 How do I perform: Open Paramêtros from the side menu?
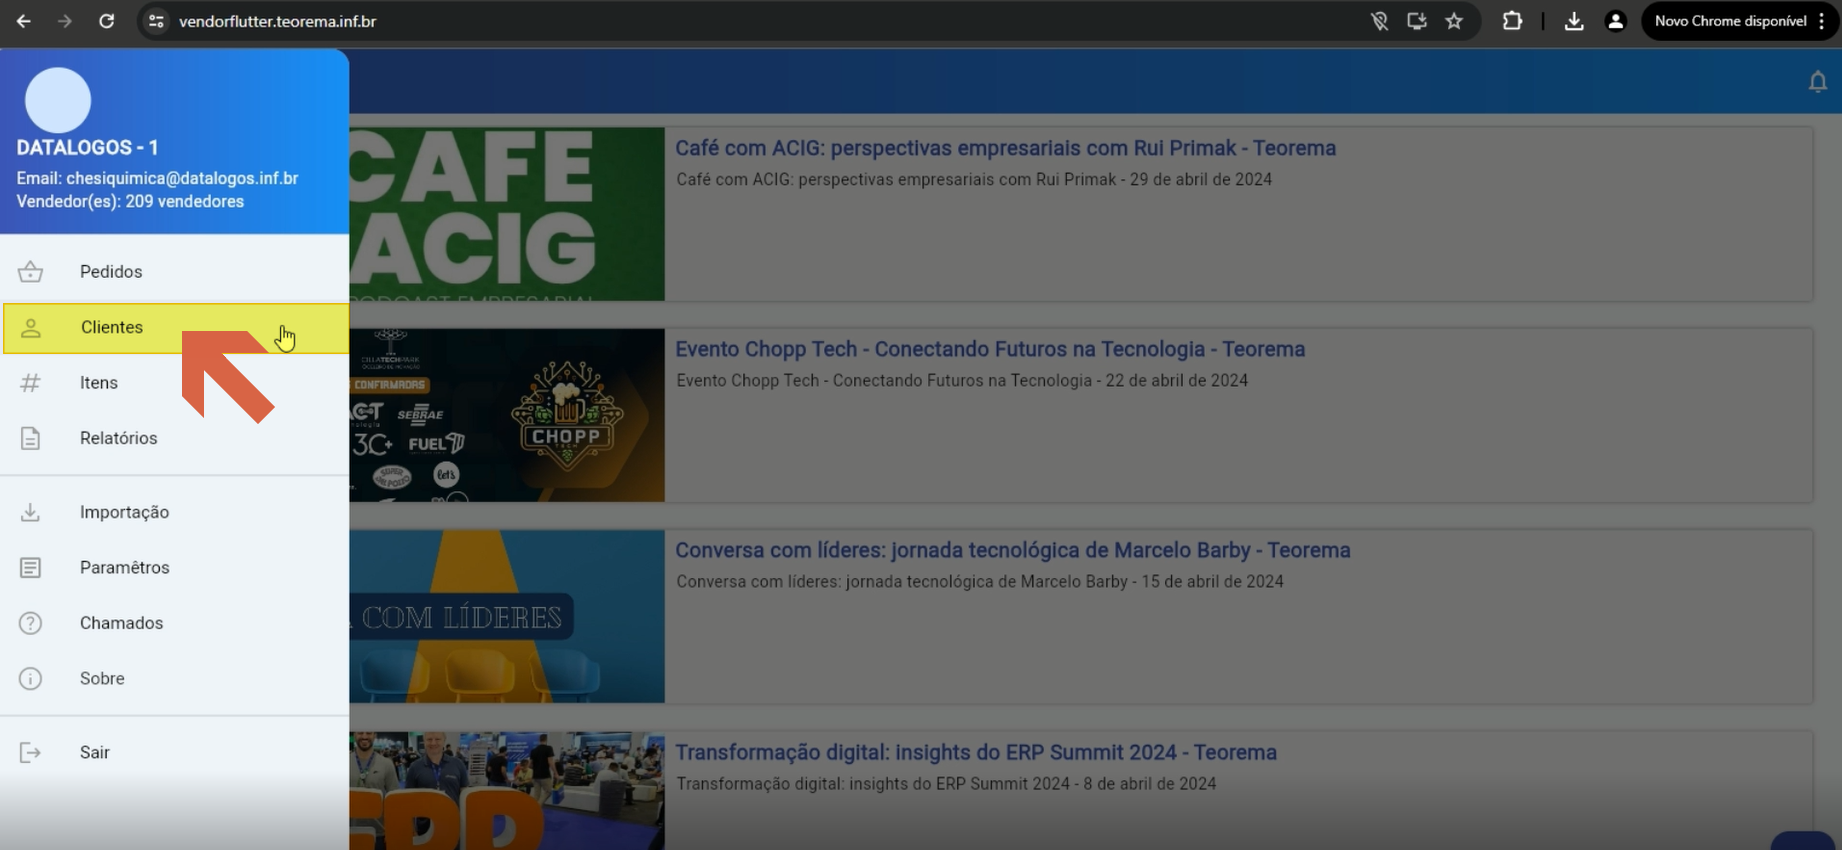174,568
